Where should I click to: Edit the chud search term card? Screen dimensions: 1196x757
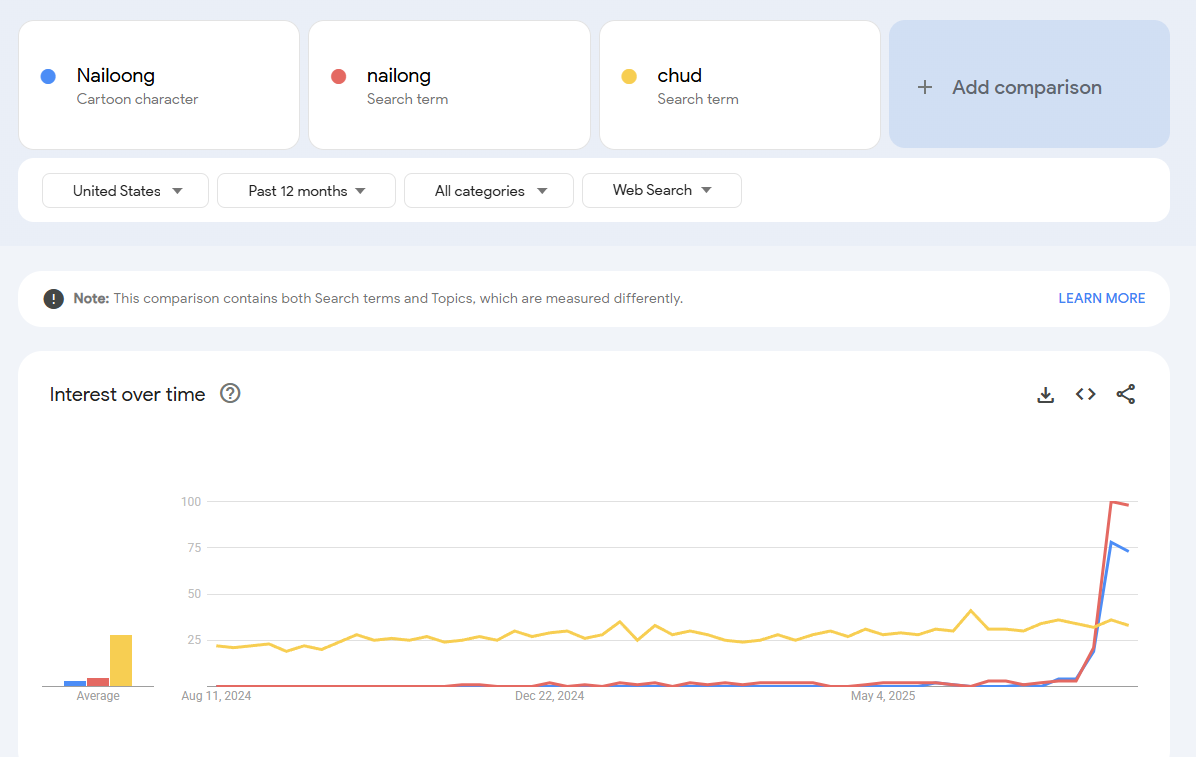(x=740, y=85)
